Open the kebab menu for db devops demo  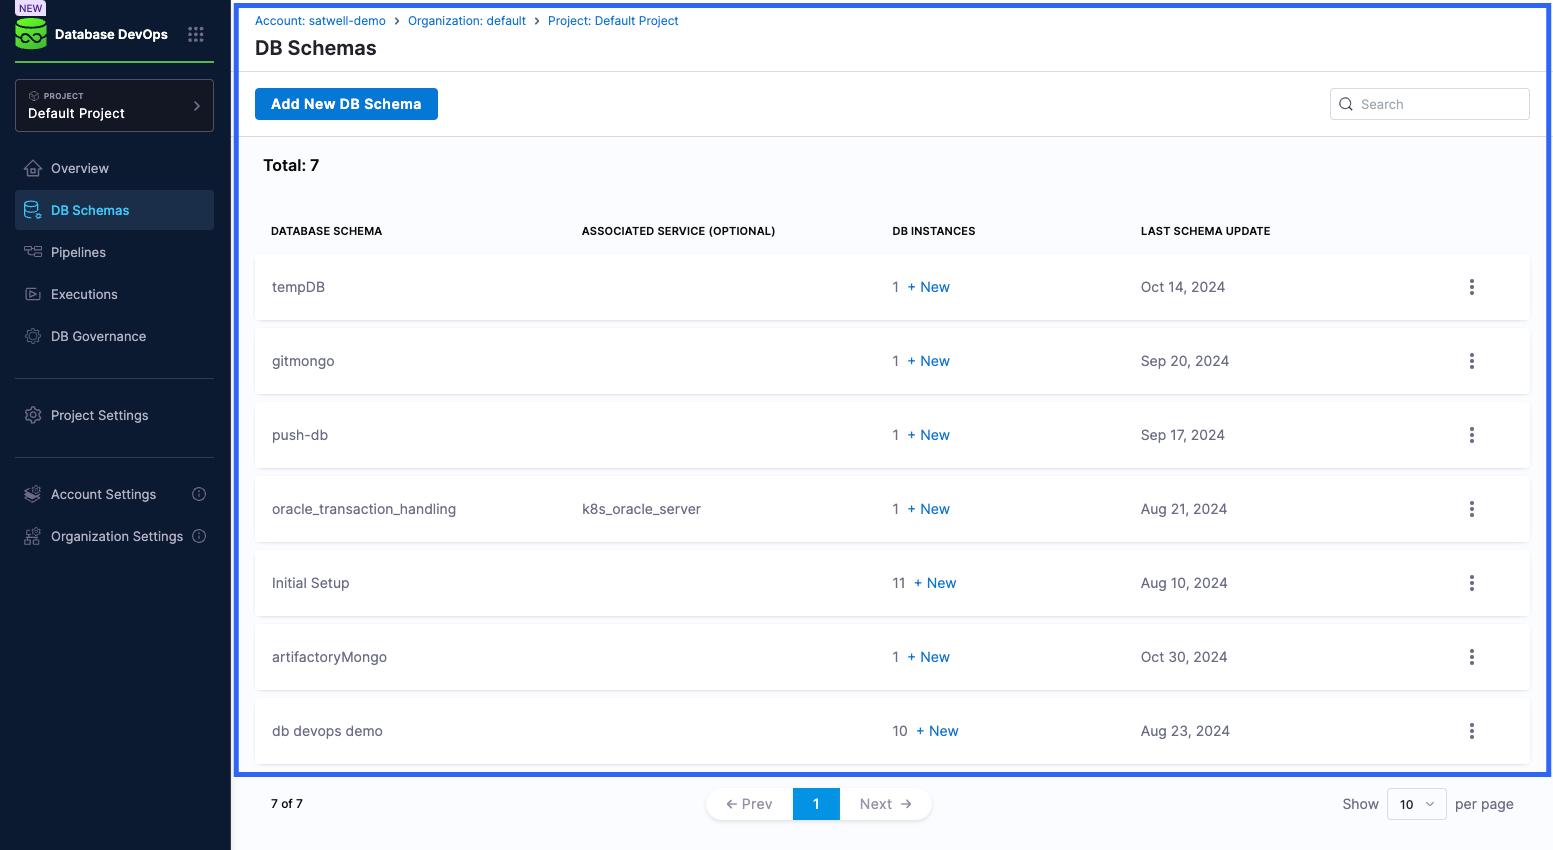point(1471,731)
